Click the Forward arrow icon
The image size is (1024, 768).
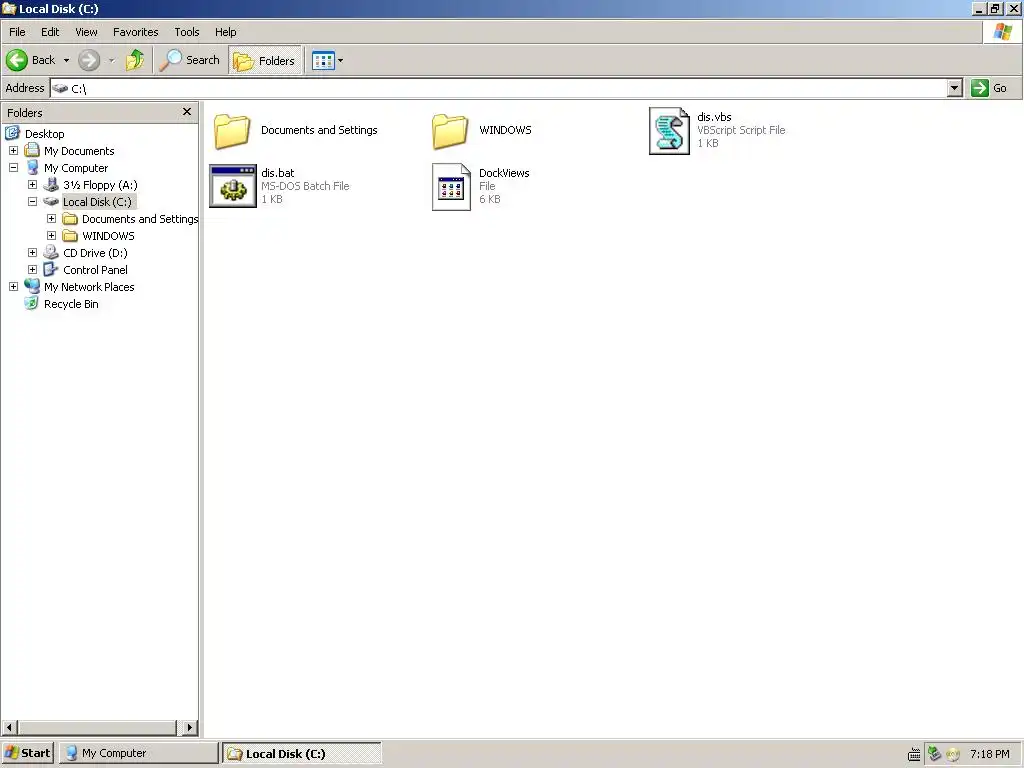[89, 60]
